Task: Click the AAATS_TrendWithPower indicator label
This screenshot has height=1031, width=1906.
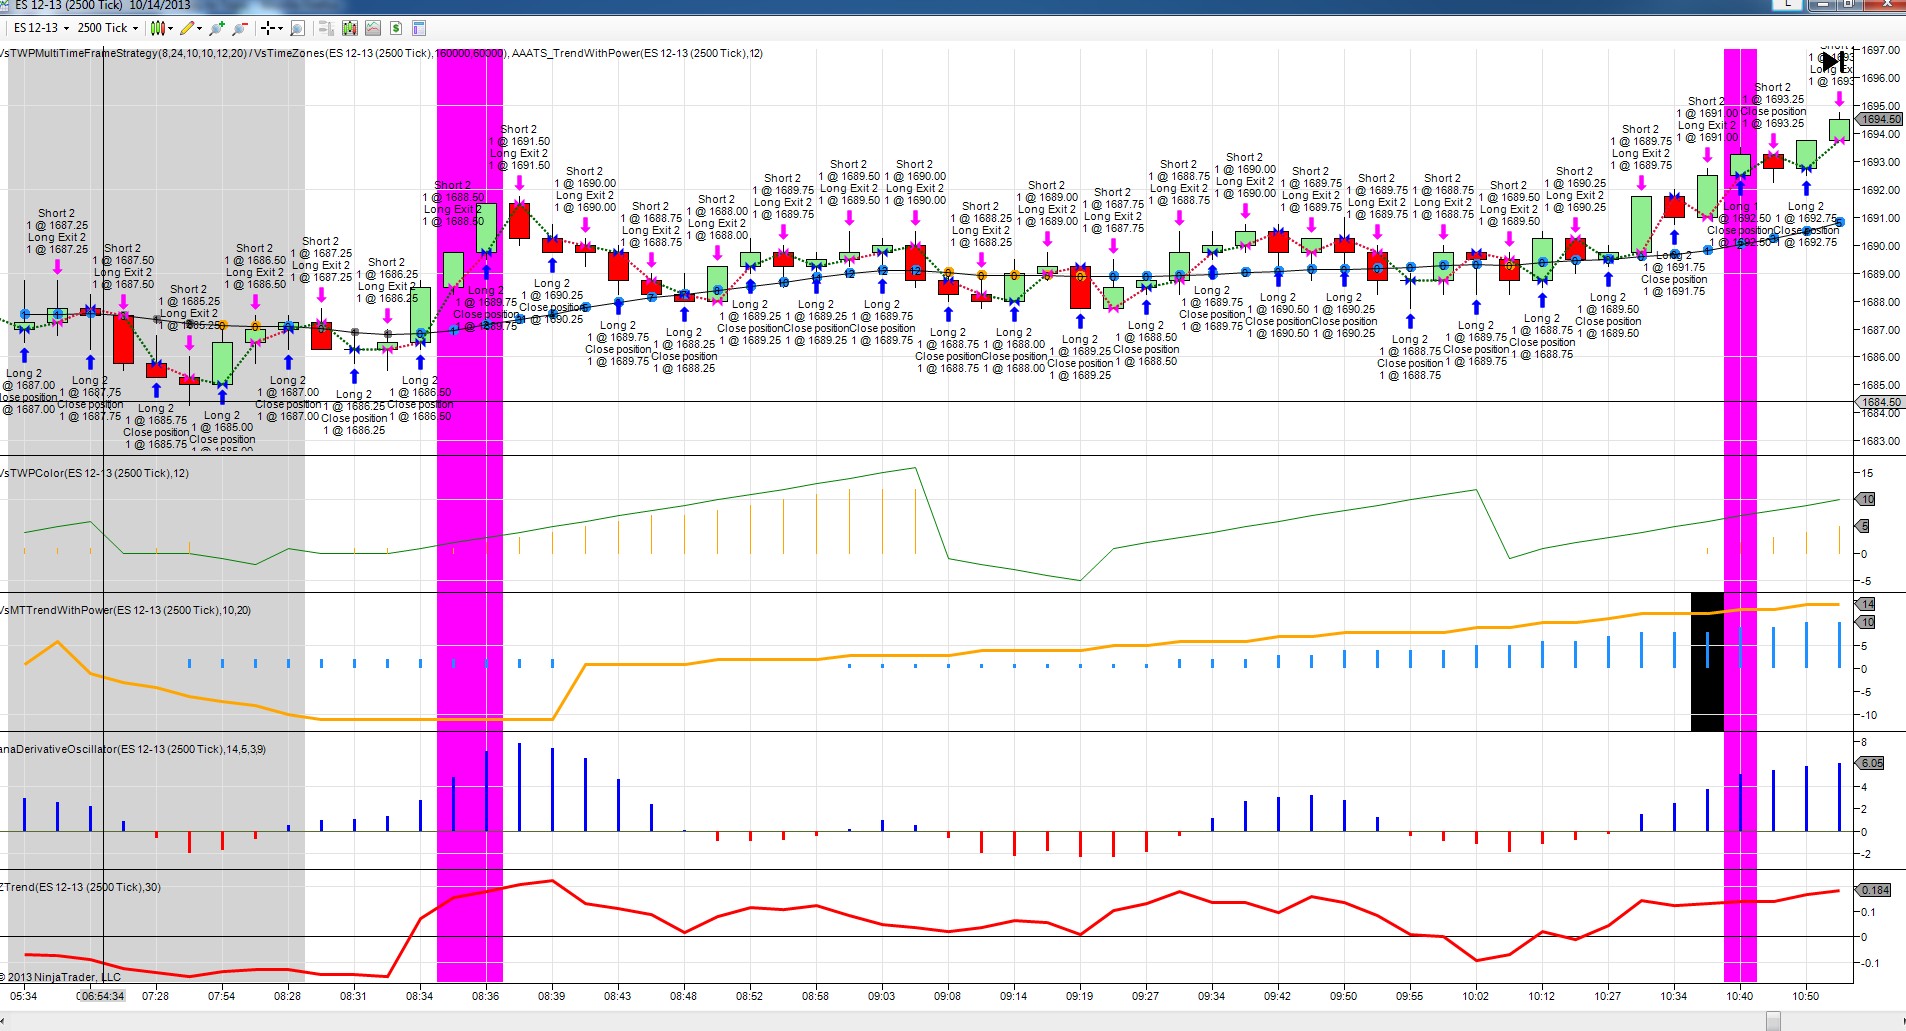Action: coord(637,53)
